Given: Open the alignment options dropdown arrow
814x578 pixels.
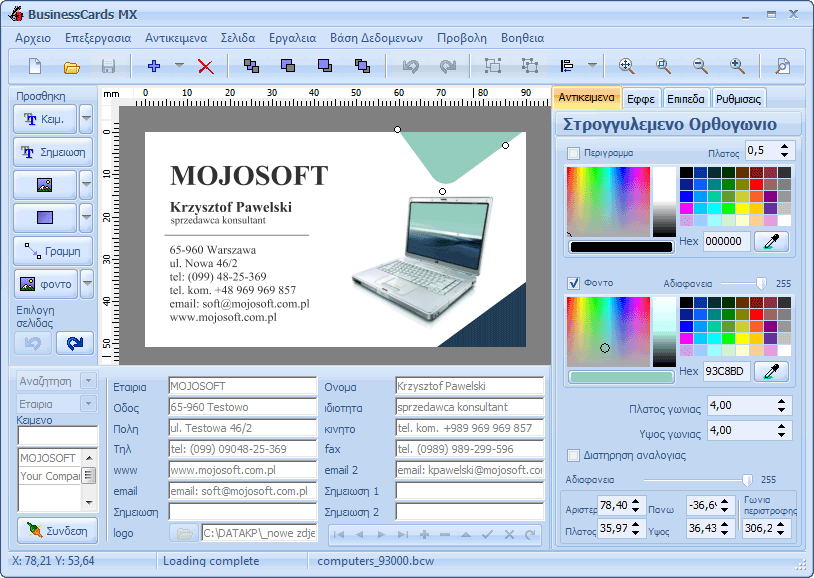Looking at the screenshot, I should [592, 66].
